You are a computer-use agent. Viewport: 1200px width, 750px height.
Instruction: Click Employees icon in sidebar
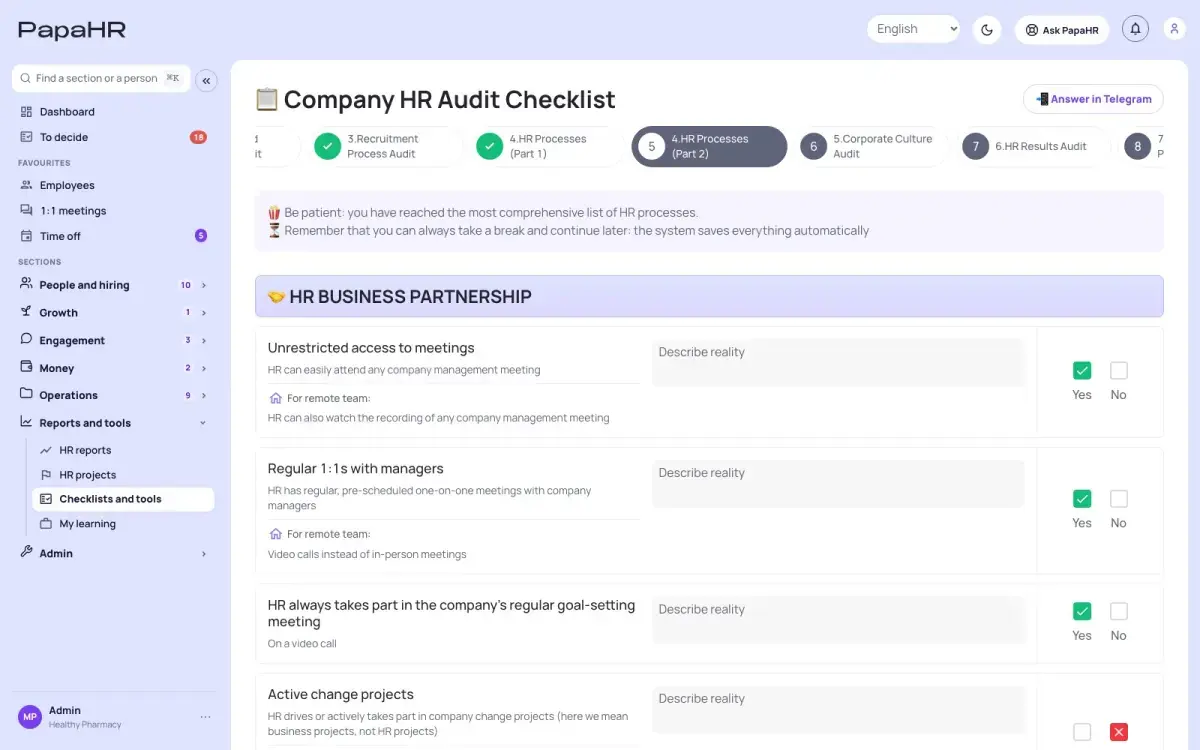click(26, 185)
